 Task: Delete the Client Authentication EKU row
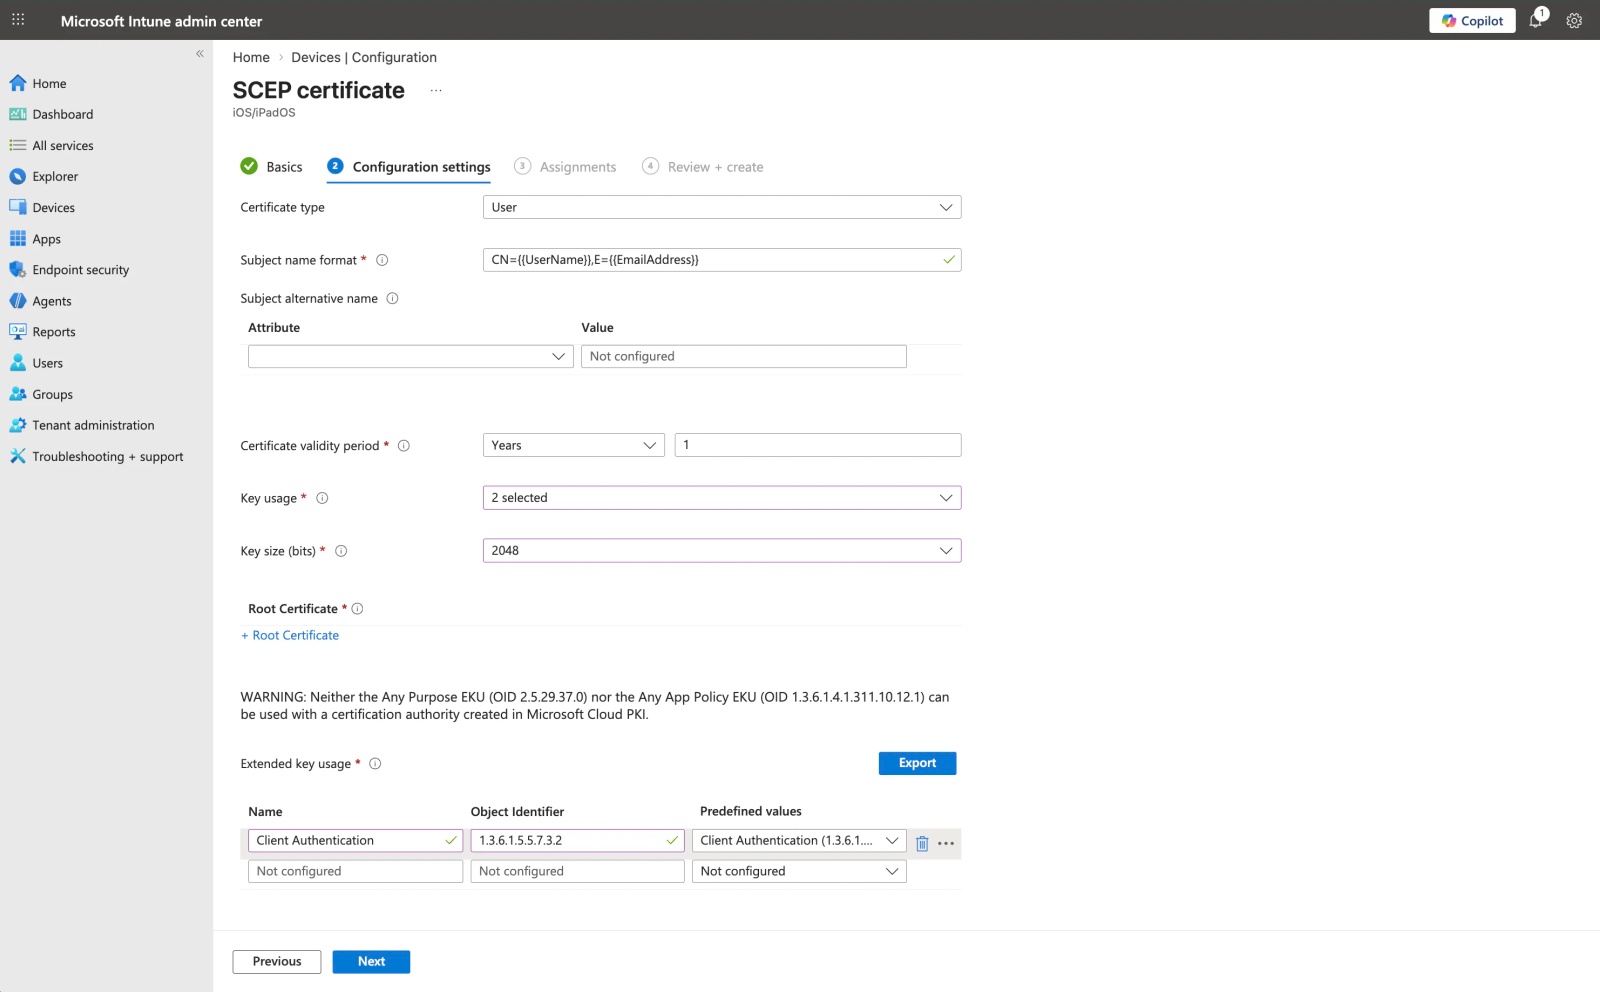922,844
